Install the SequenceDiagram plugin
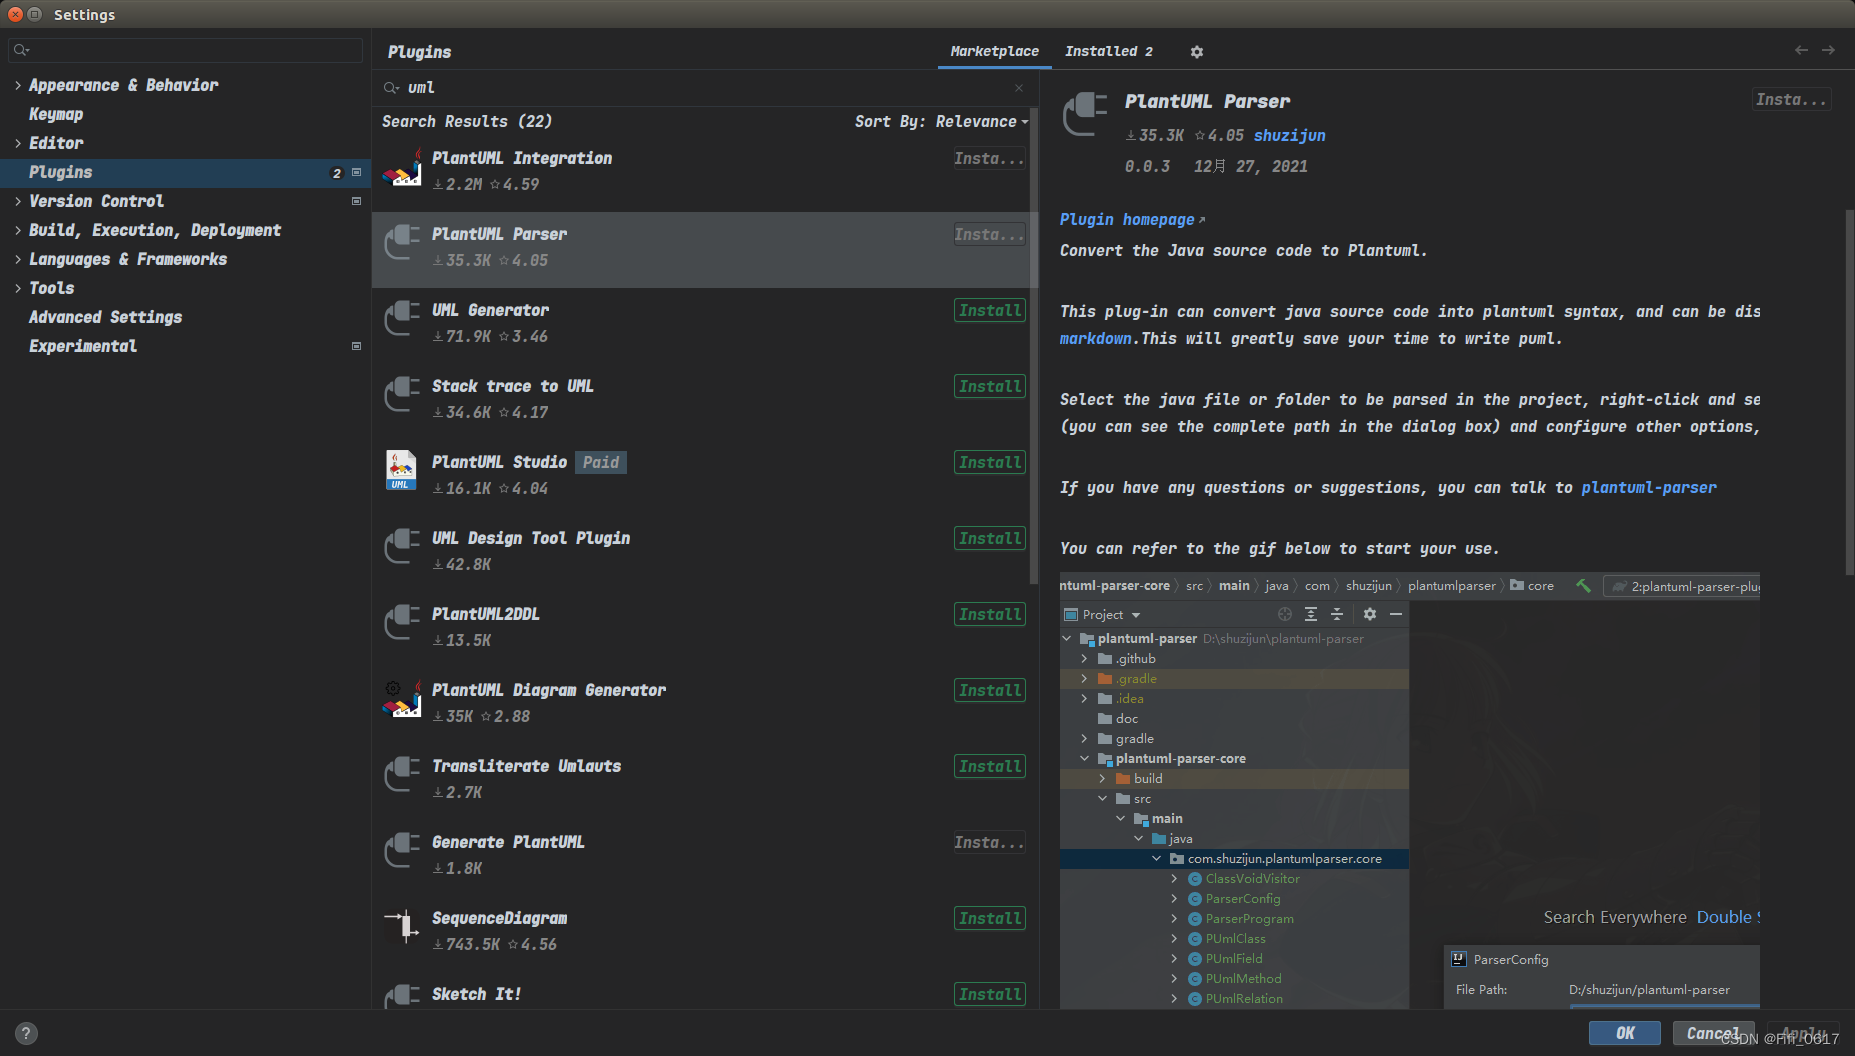Viewport: 1855px width, 1056px height. click(990, 919)
